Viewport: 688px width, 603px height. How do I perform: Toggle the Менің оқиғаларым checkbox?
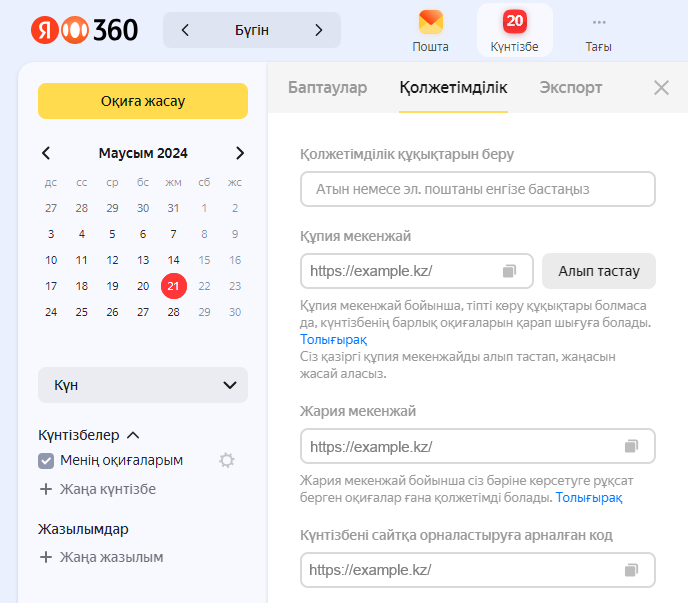pos(46,460)
